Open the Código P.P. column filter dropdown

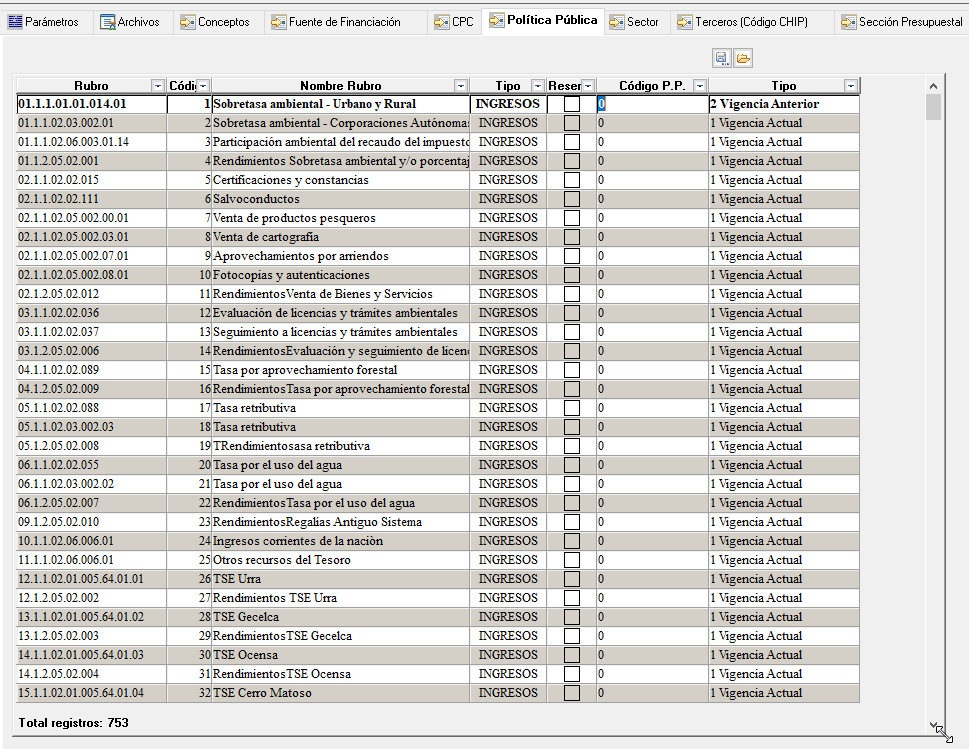[699, 86]
